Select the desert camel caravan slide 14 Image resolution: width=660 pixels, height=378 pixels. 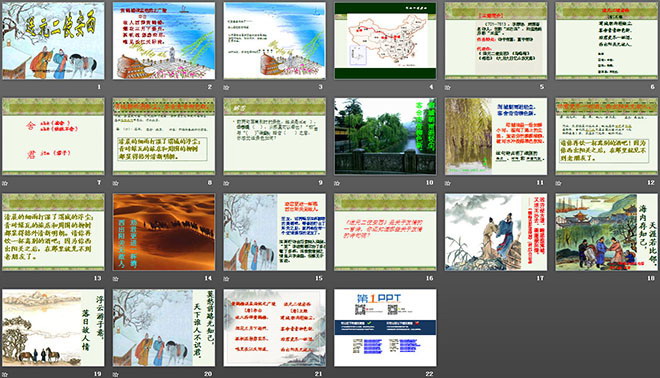[x=164, y=232]
